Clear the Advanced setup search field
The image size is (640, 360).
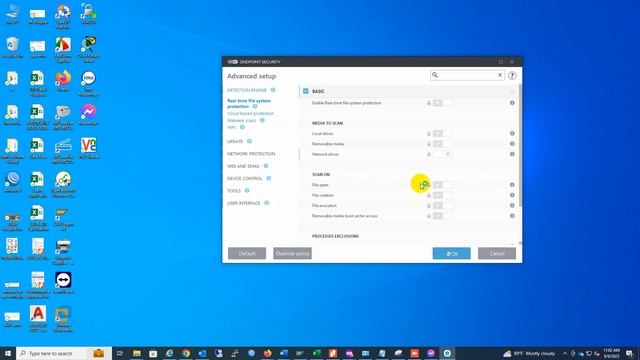point(500,75)
